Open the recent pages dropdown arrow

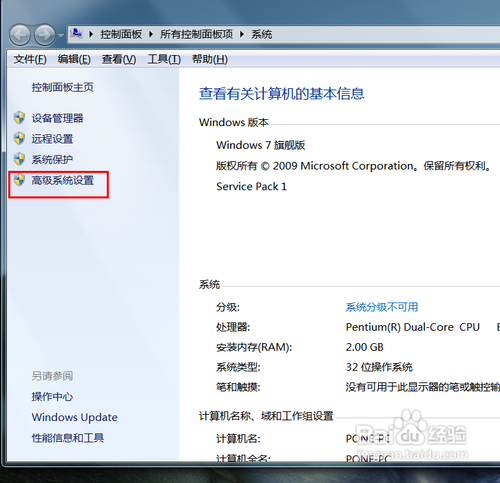click(x=61, y=35)
